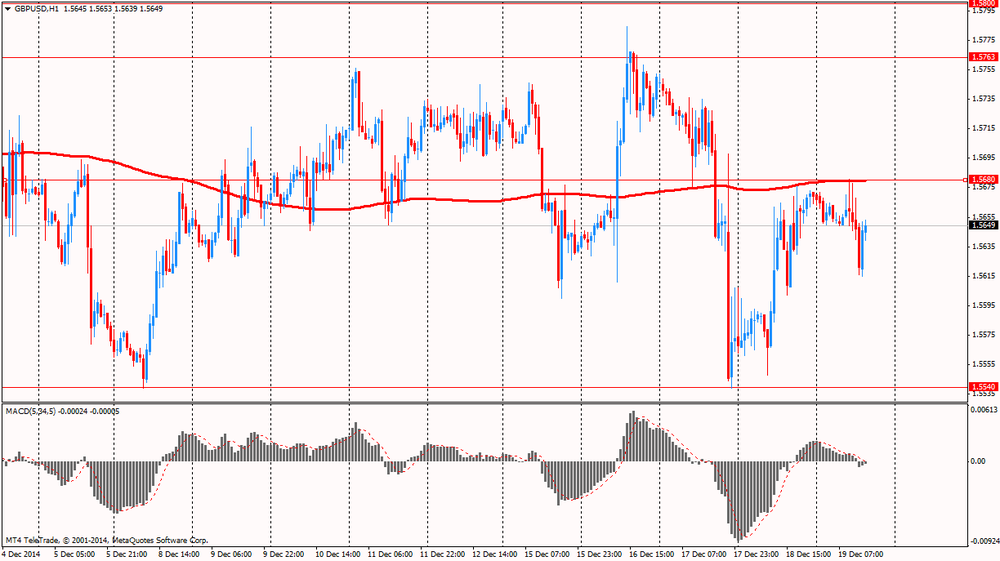
Task: Click the 1.5680 red level price tag
Action: pyautogui.click(x=984, y=180)
